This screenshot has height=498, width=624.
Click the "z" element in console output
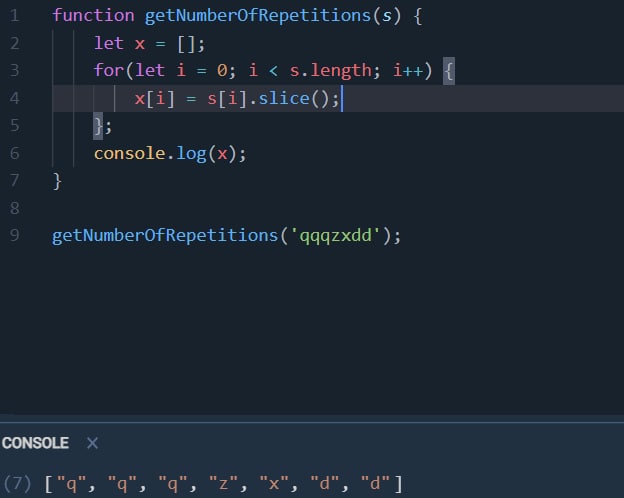(x=223, y=483)
